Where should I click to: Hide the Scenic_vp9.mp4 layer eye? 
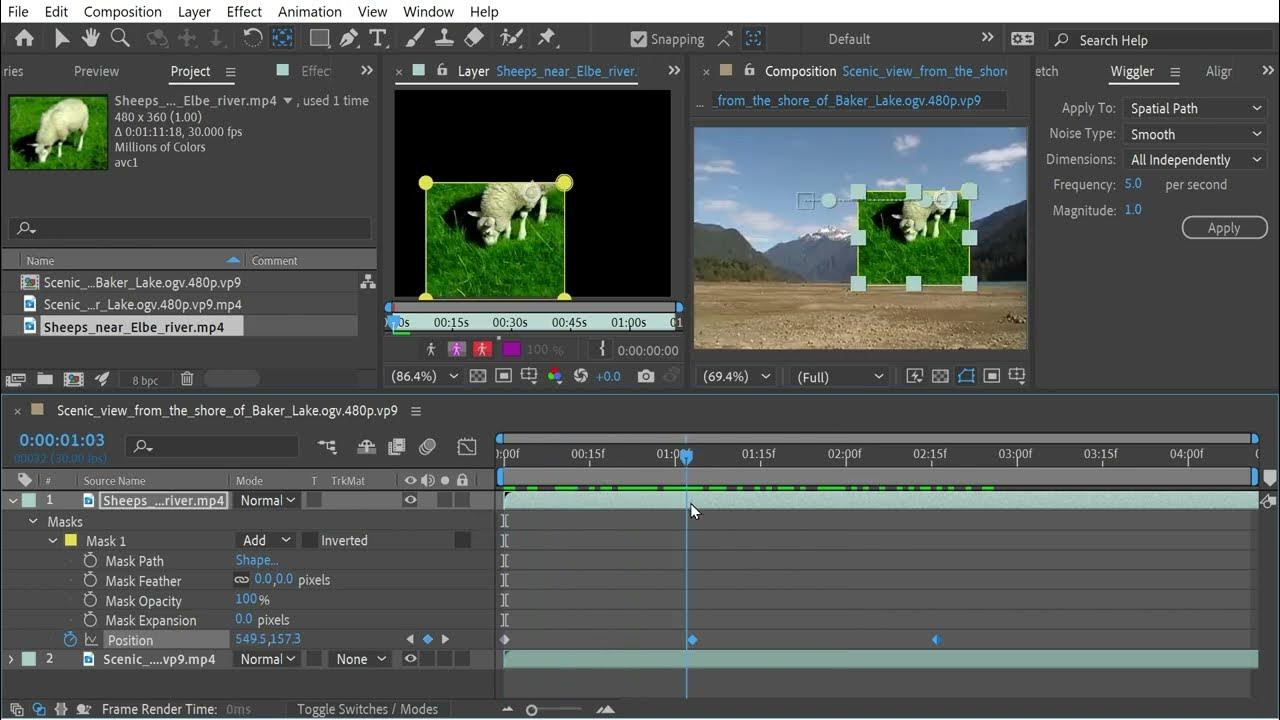[410, 659]
